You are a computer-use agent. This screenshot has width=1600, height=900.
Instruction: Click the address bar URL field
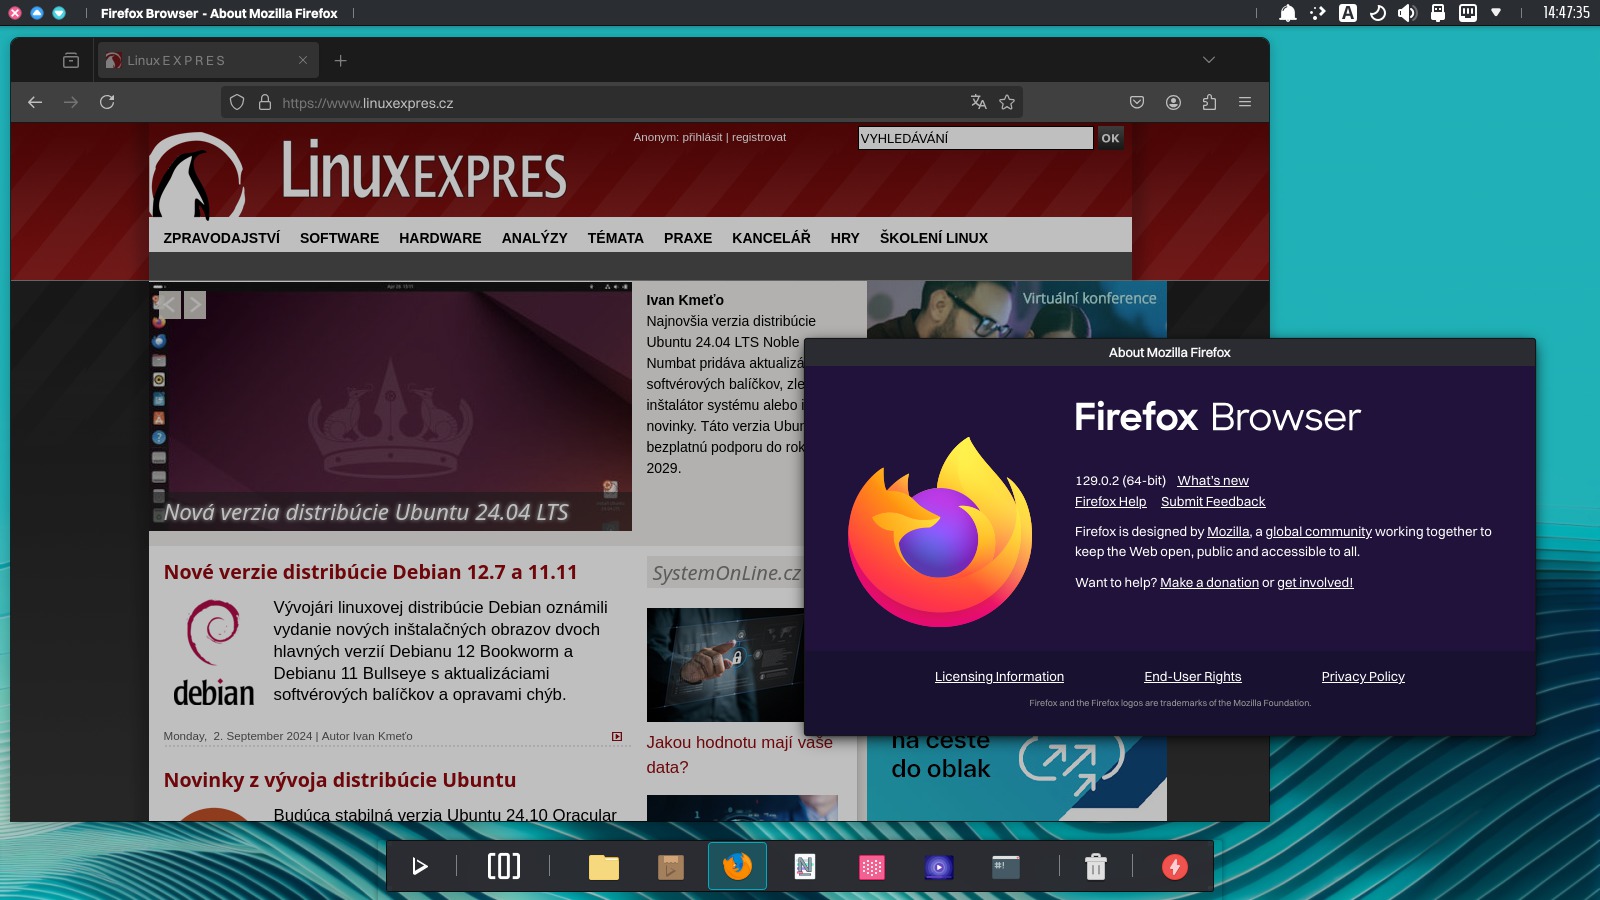[x=620, y=102]
